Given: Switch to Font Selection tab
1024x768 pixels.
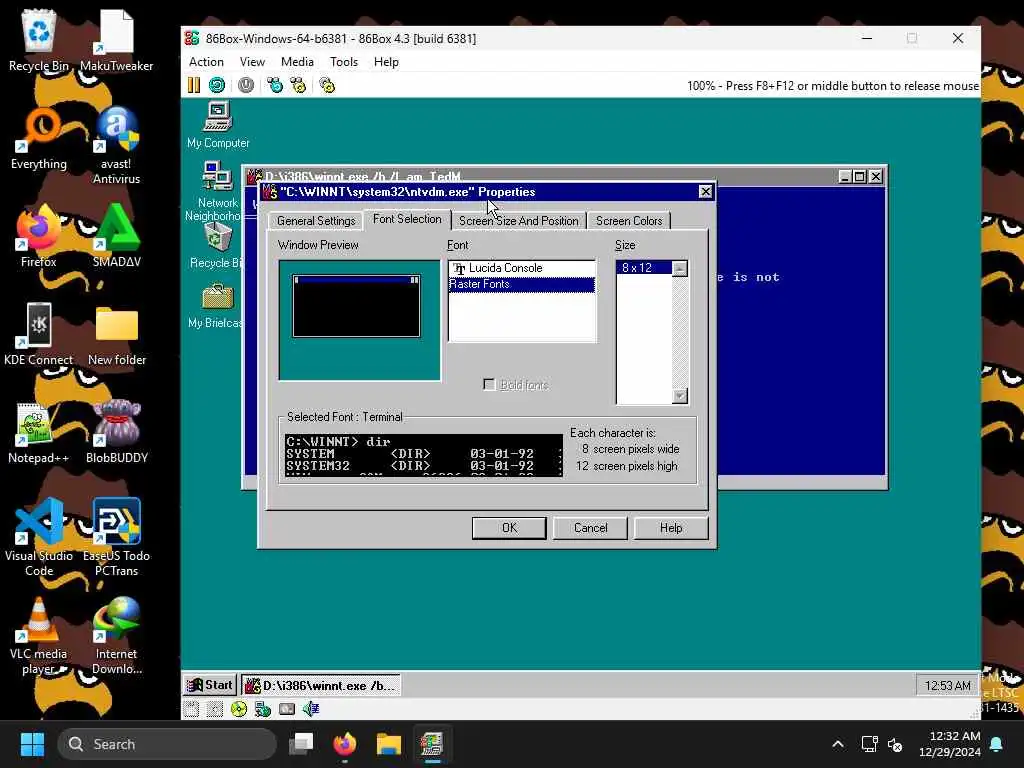Looking at the screenshot, I should click(407, 219).
